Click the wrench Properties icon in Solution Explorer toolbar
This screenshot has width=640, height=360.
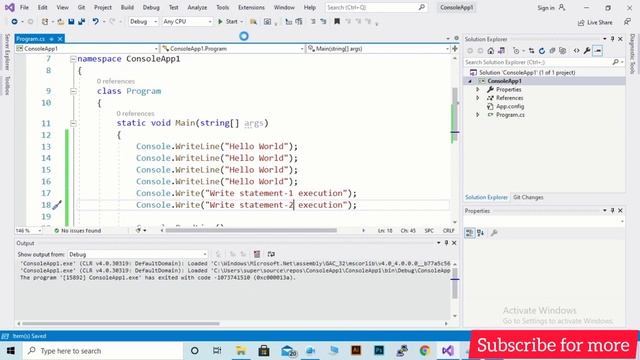pyautogui.click(x=587, y=51)
